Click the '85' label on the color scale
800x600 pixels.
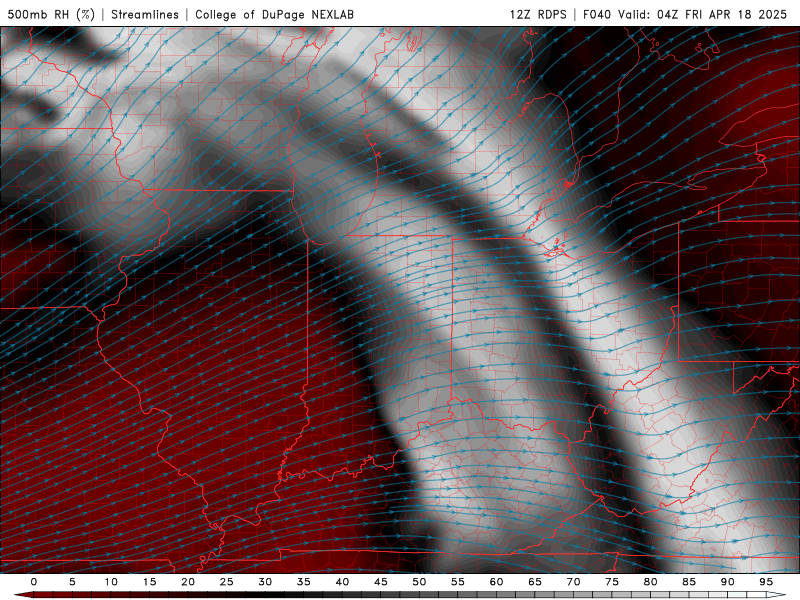[689, 582]
